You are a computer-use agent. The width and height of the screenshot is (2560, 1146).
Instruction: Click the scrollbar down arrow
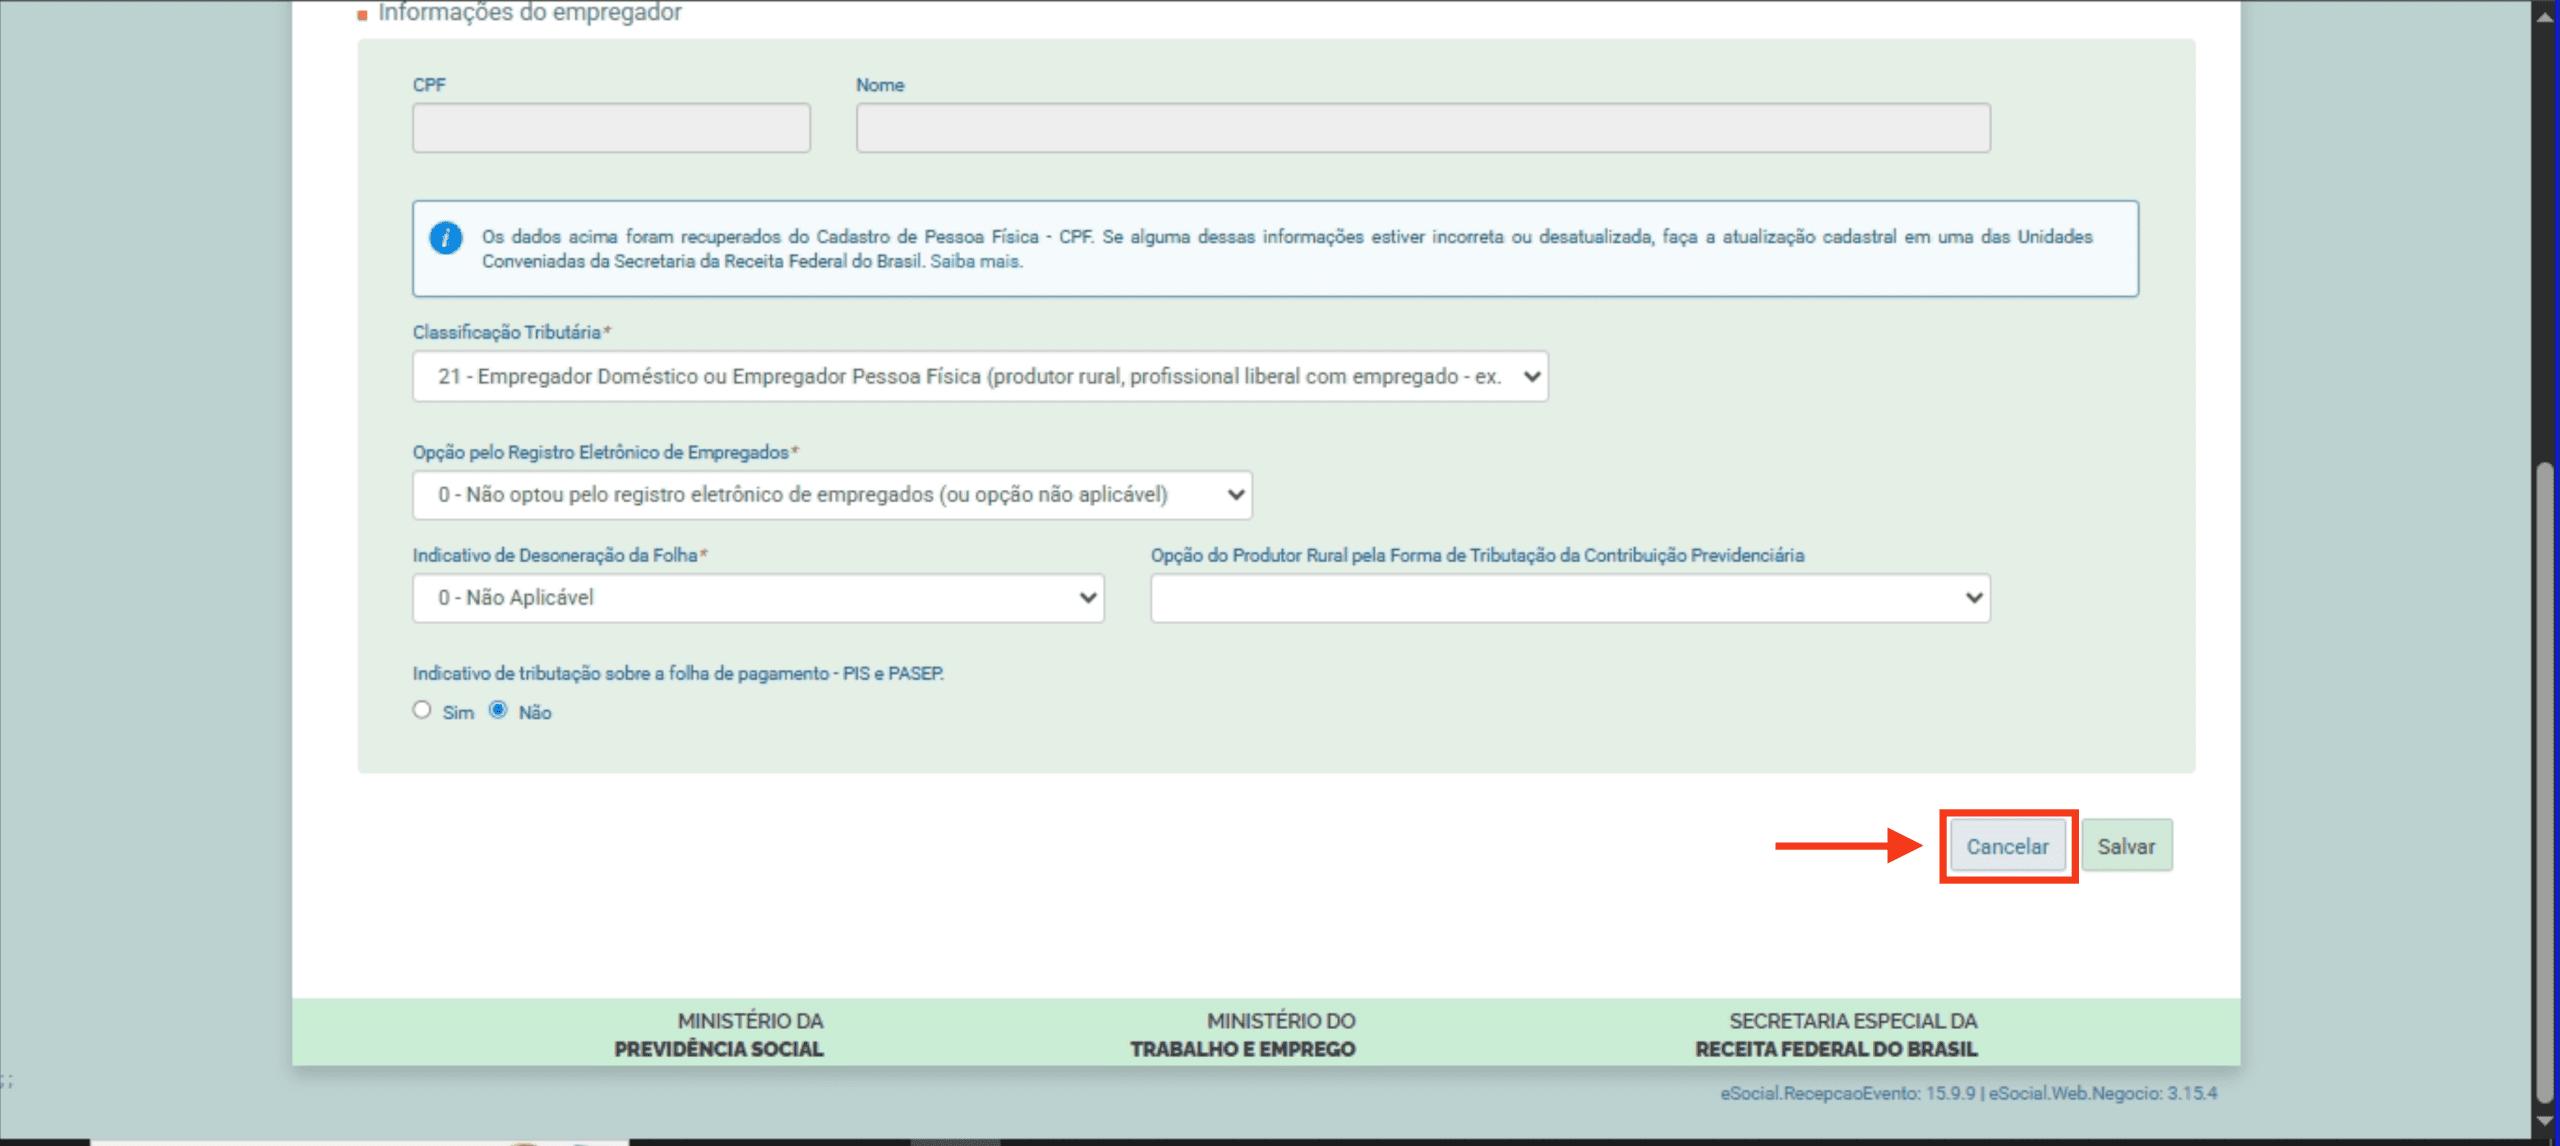pos(2545,1122)
